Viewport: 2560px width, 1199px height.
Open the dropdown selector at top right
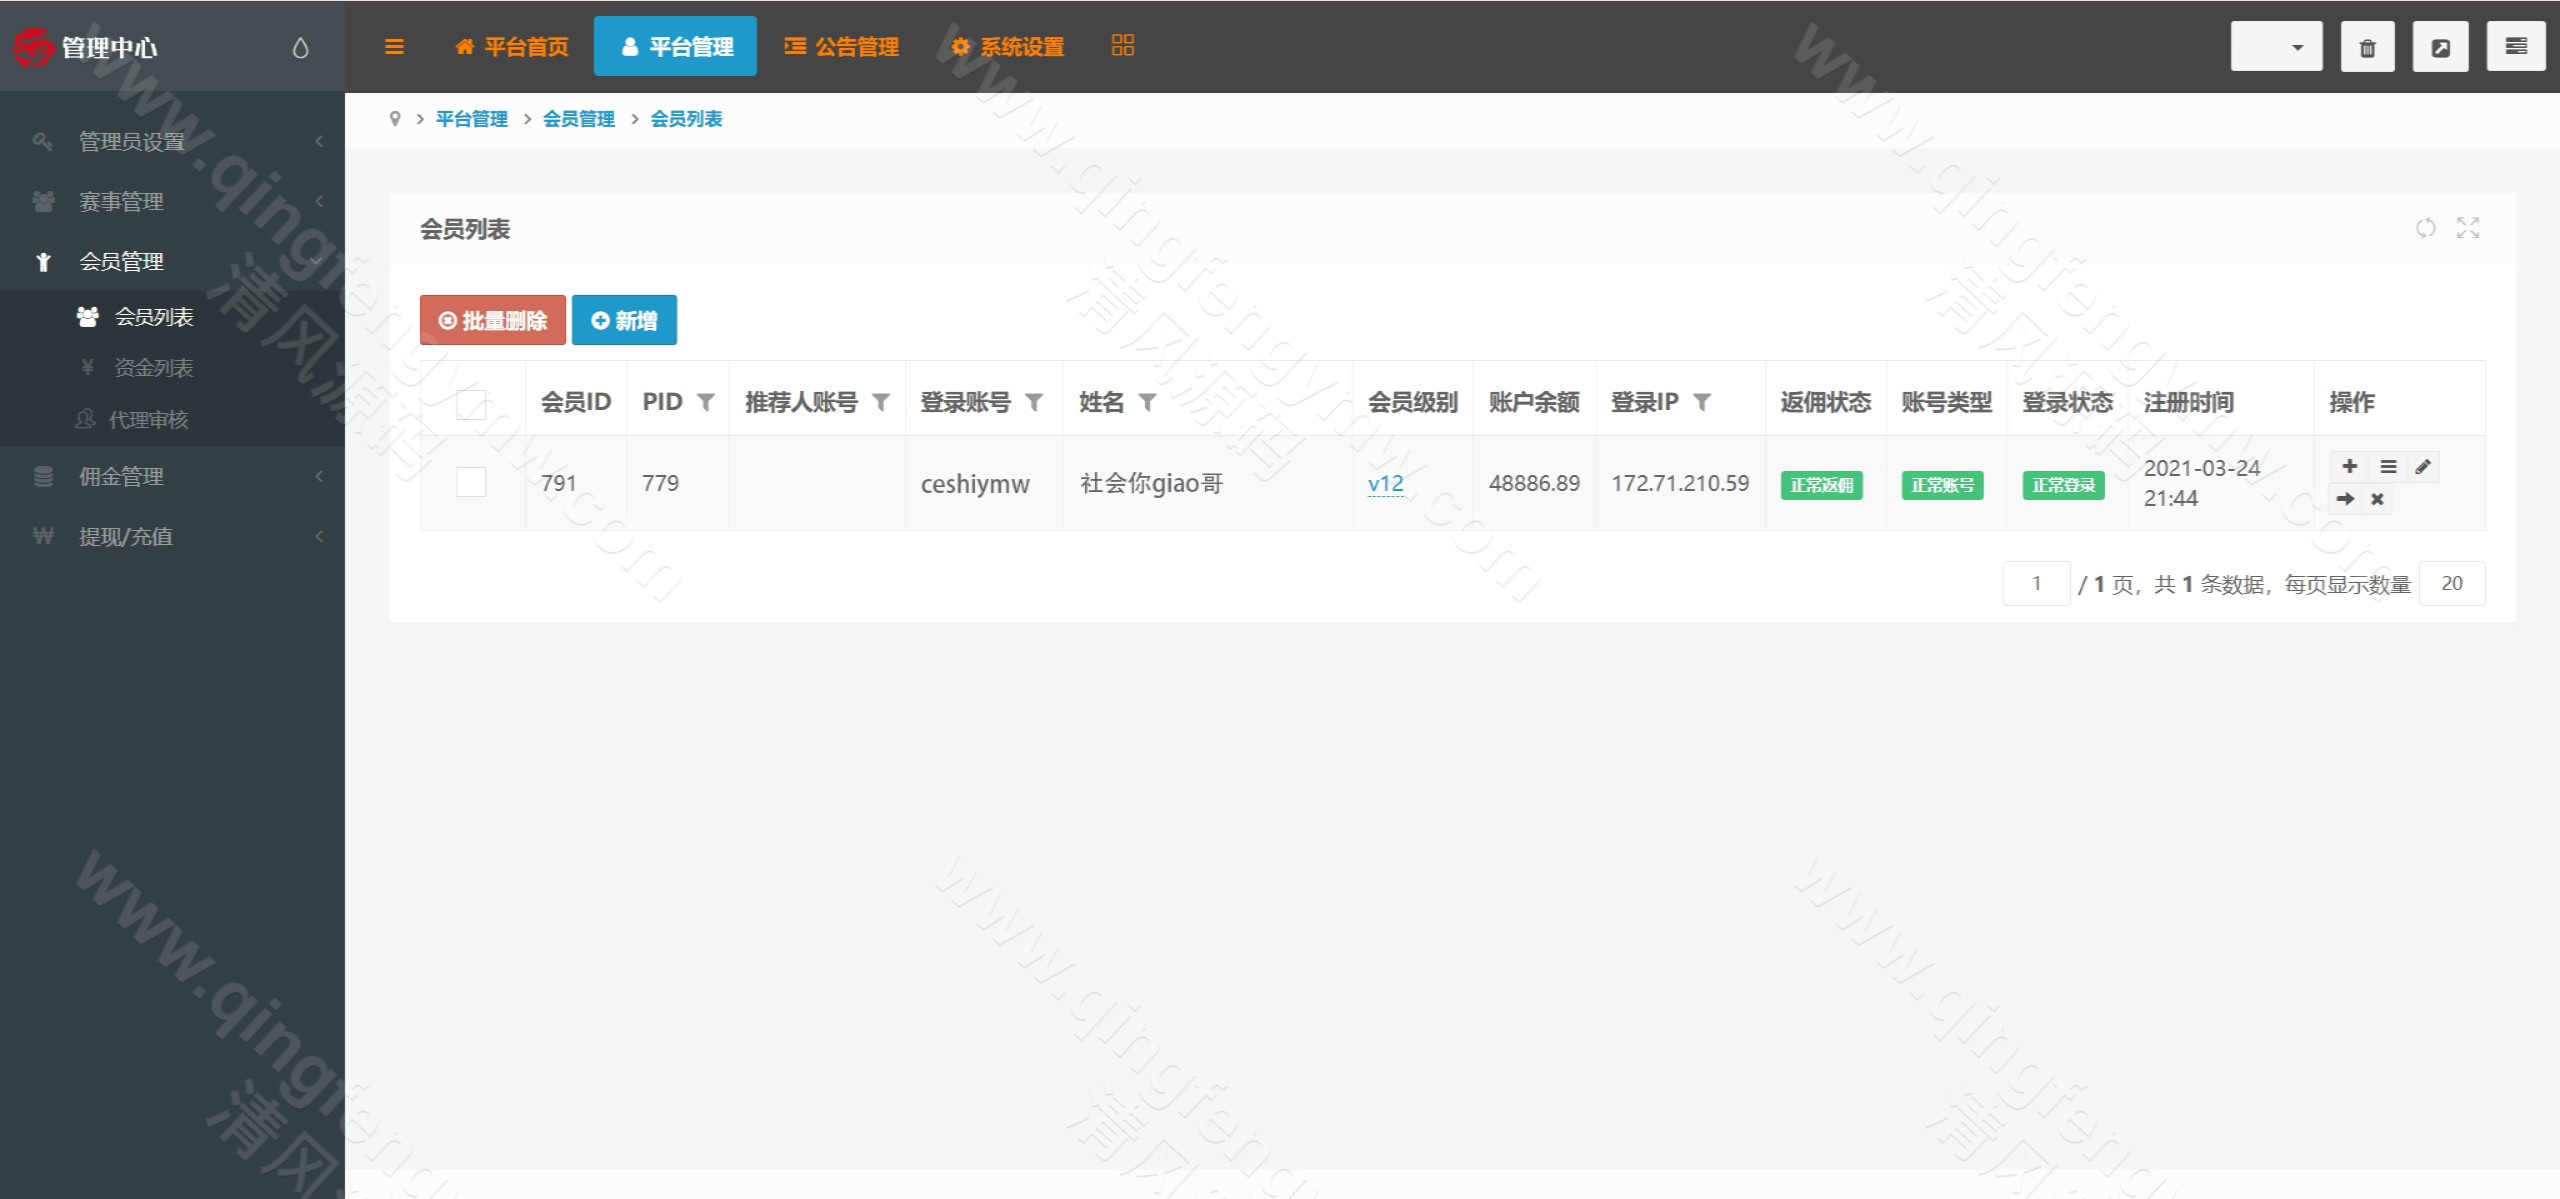tap(2276, 45)
